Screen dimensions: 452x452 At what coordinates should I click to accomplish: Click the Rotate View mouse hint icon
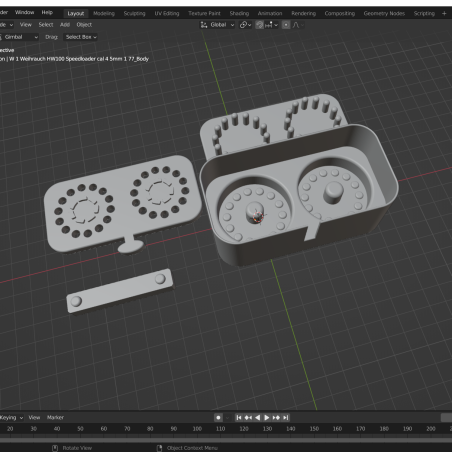(55, 448)
